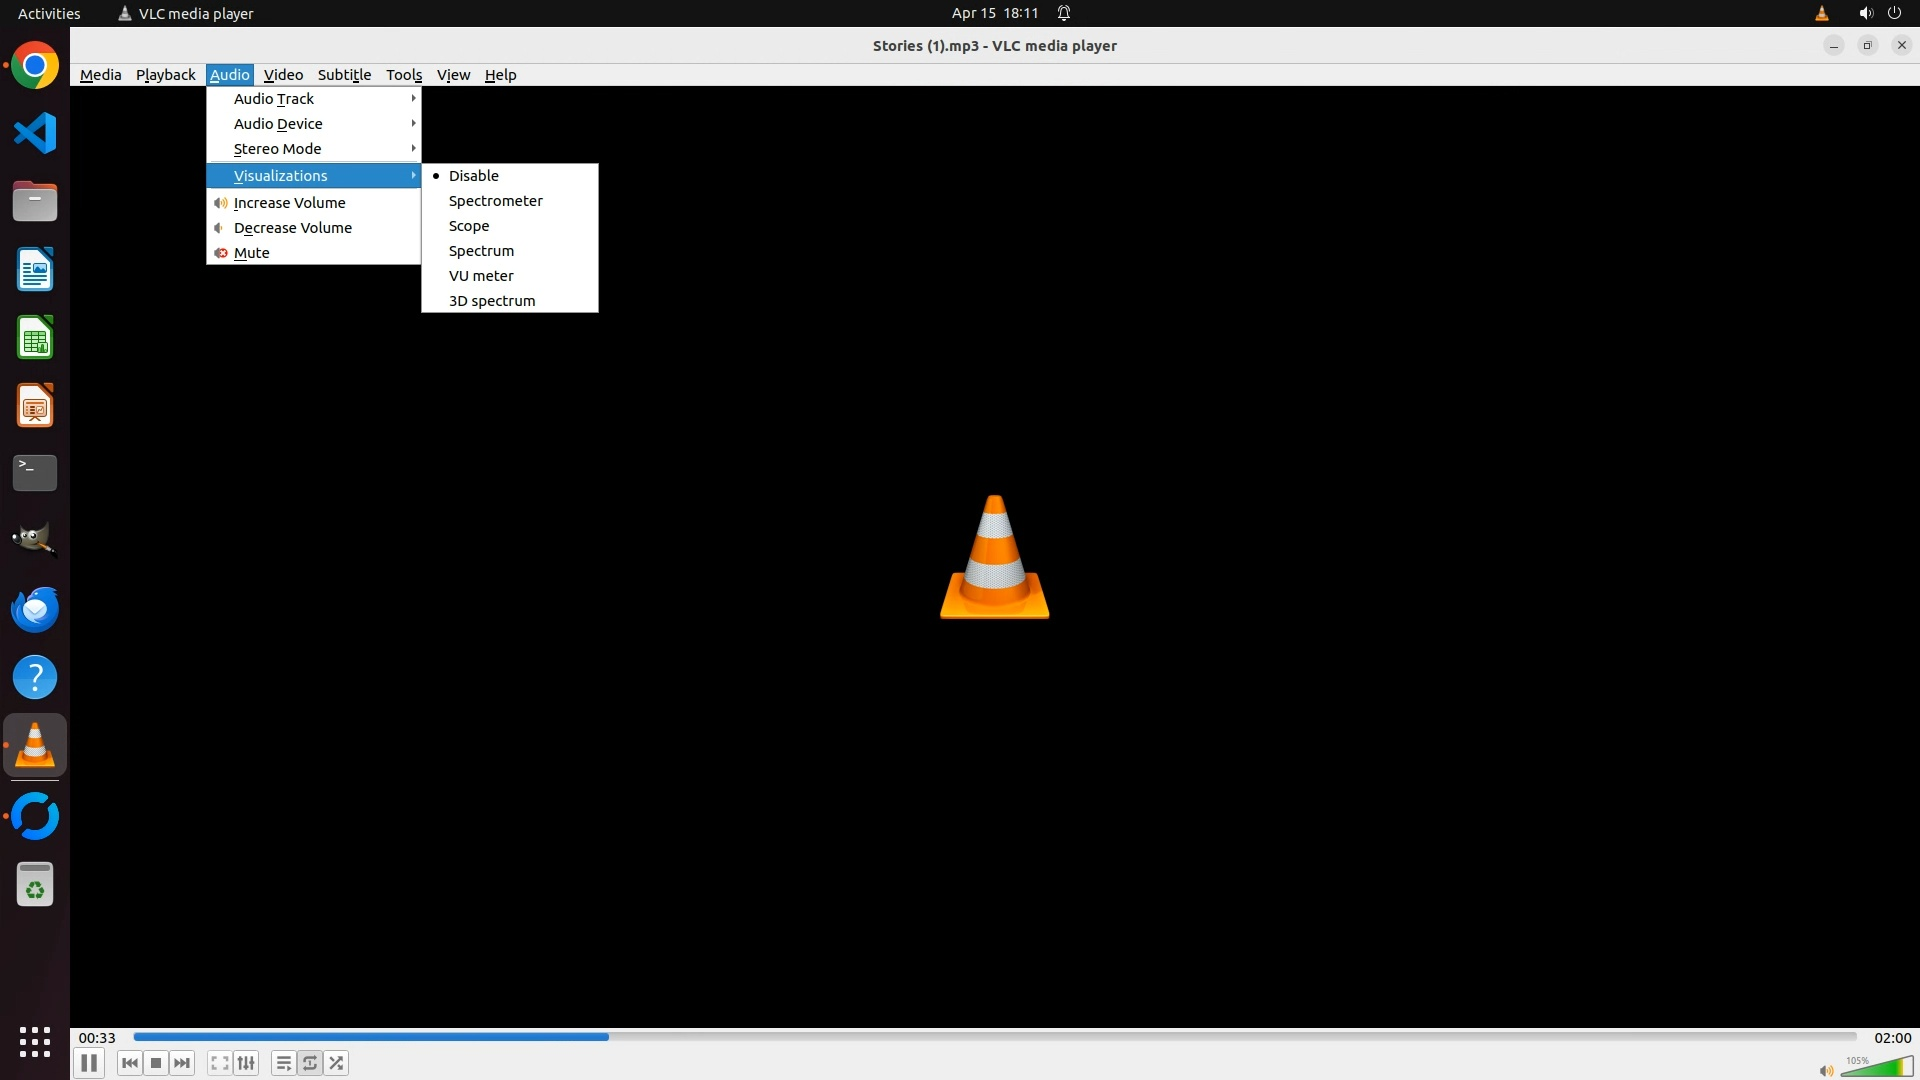This screenshot has height=1080, width=1920.
Task: Adjust the volume slider at 105%
Action: pos(1878,1068)
